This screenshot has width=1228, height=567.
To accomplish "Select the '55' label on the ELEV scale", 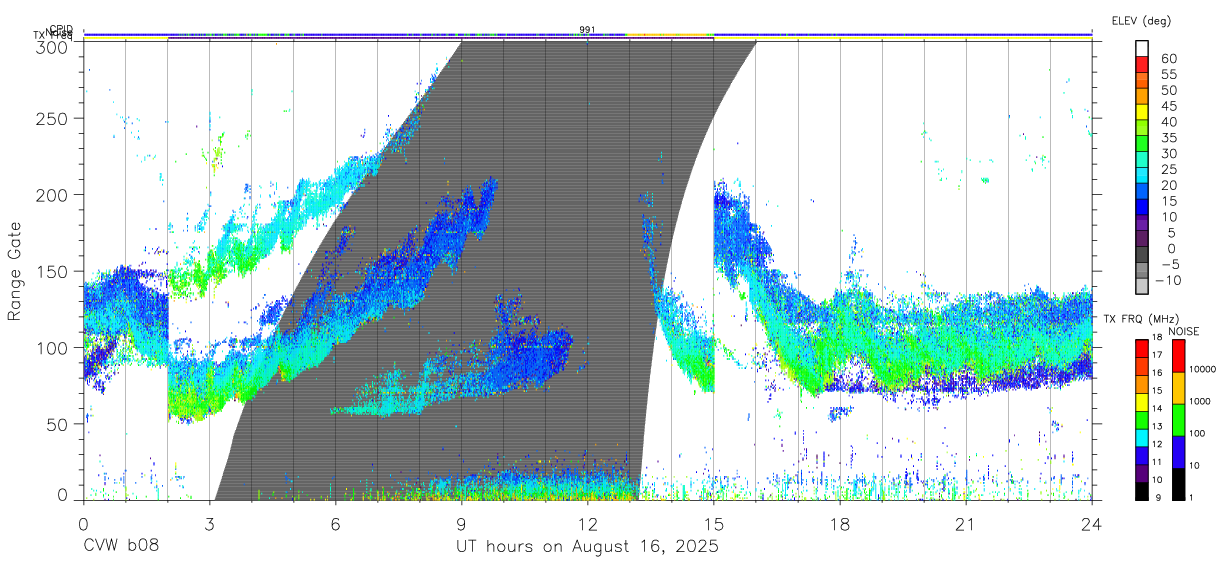I will [1169, 75].
